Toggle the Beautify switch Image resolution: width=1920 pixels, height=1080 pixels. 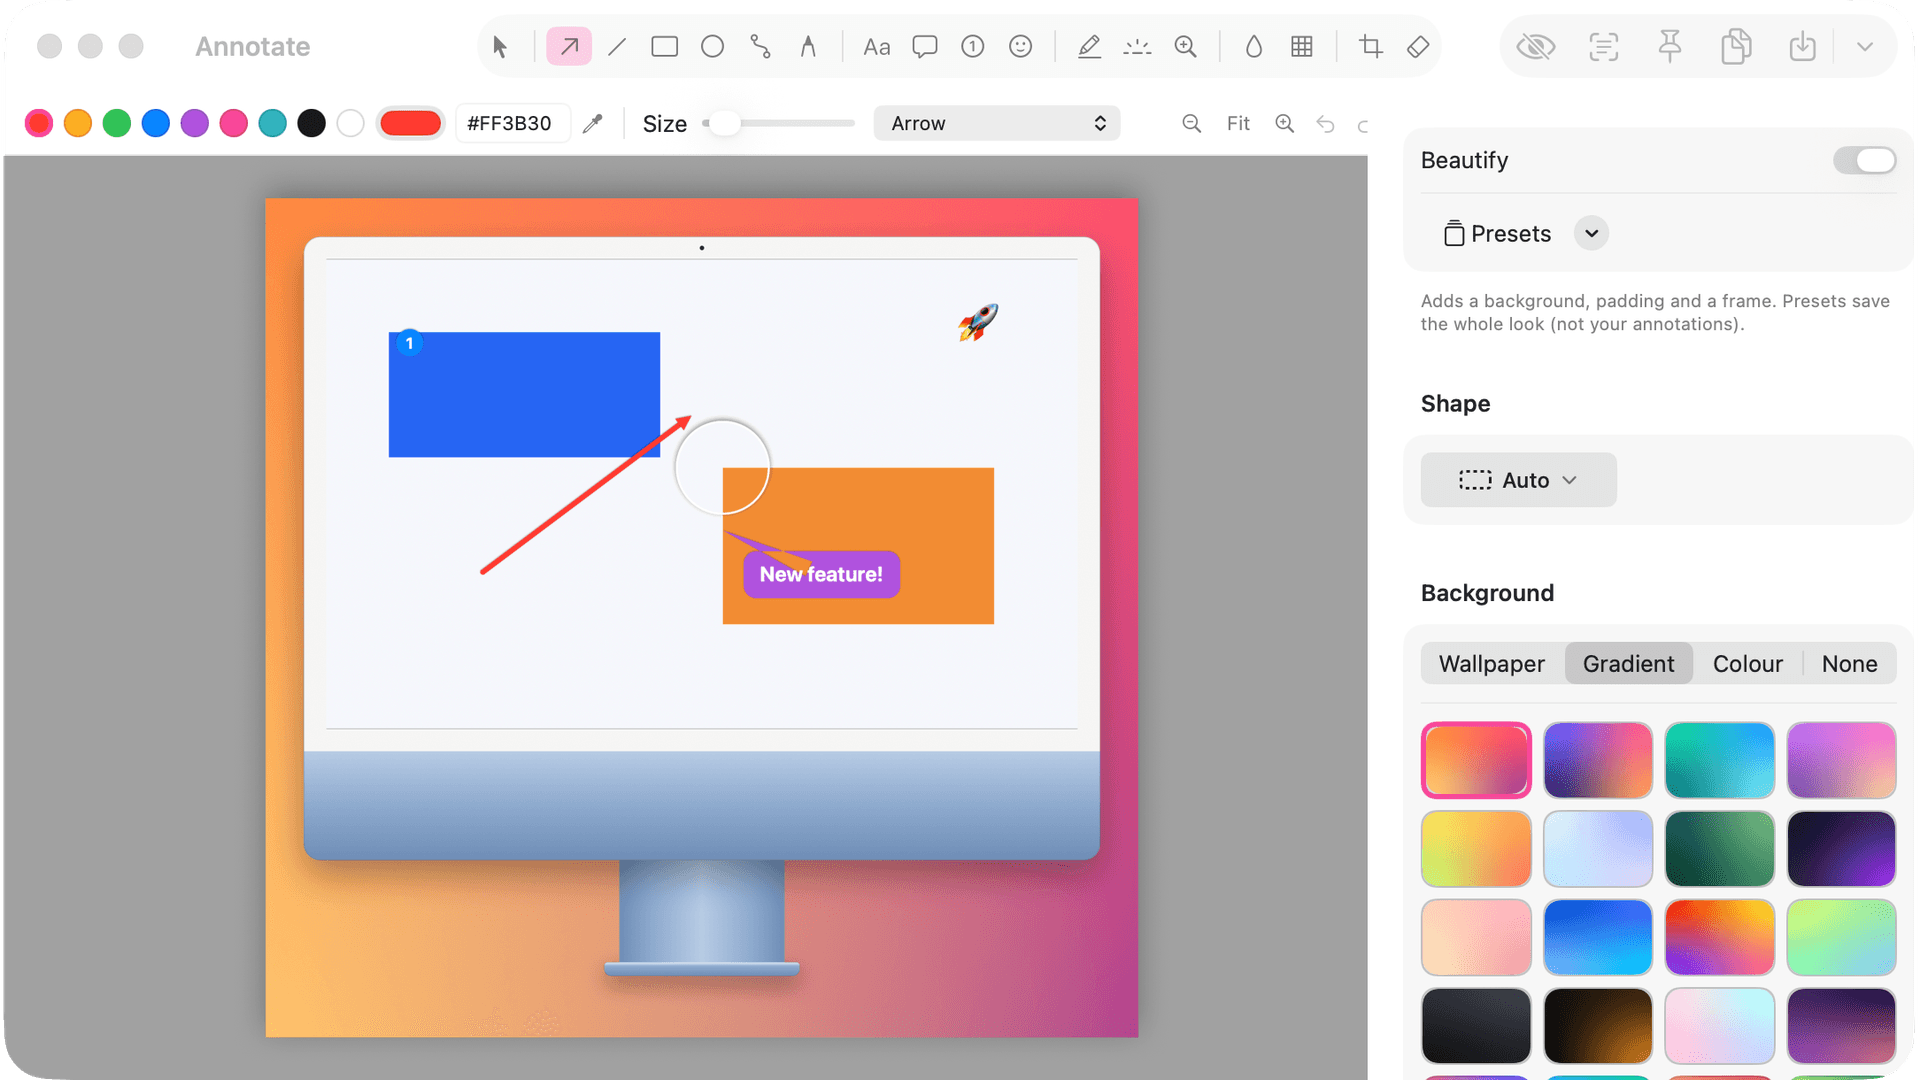click(1864, 160)
